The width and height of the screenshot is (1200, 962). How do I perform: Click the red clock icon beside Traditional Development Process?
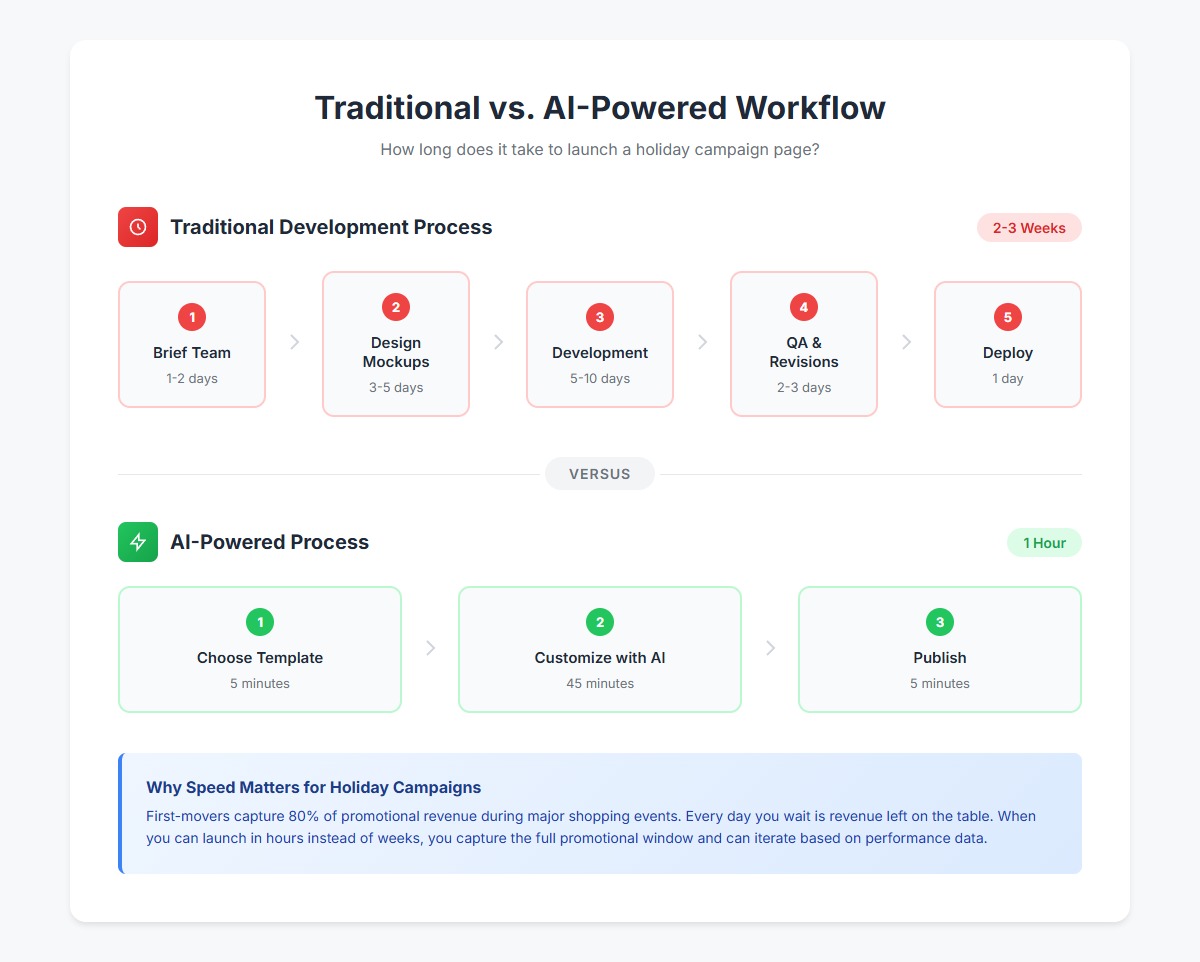[x=138, y=227]
